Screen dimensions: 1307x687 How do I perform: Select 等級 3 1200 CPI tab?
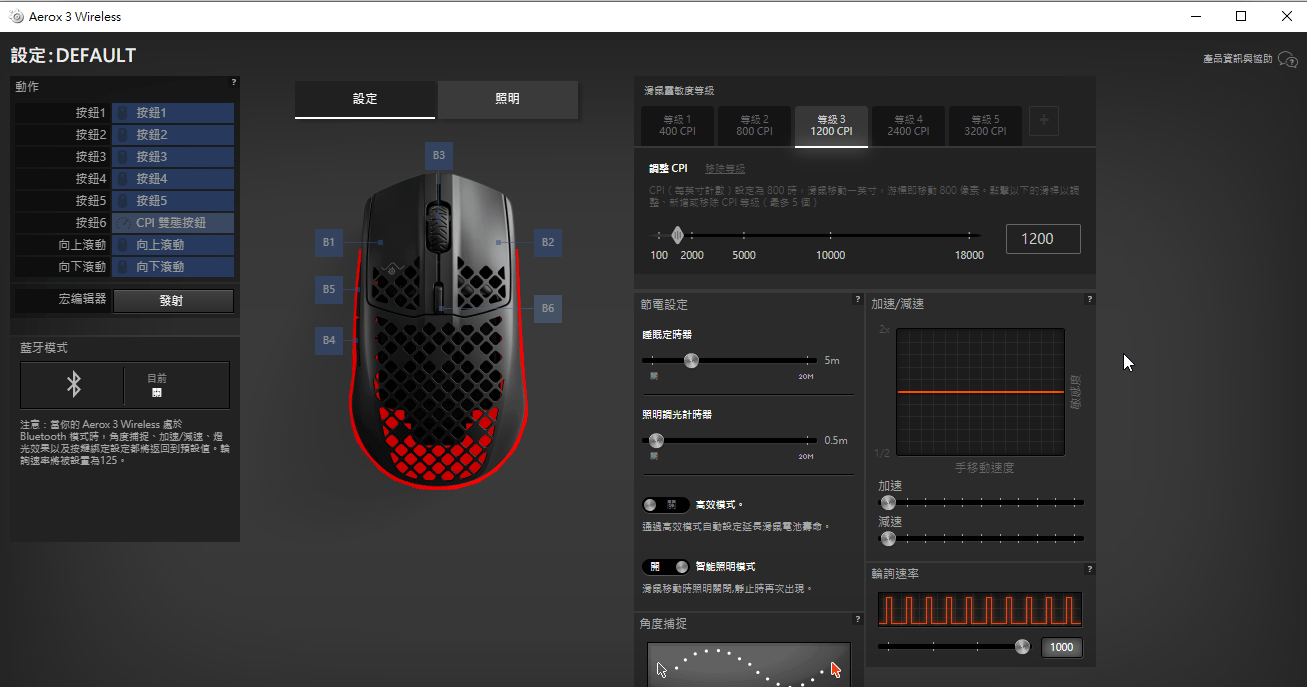(831, 126)
